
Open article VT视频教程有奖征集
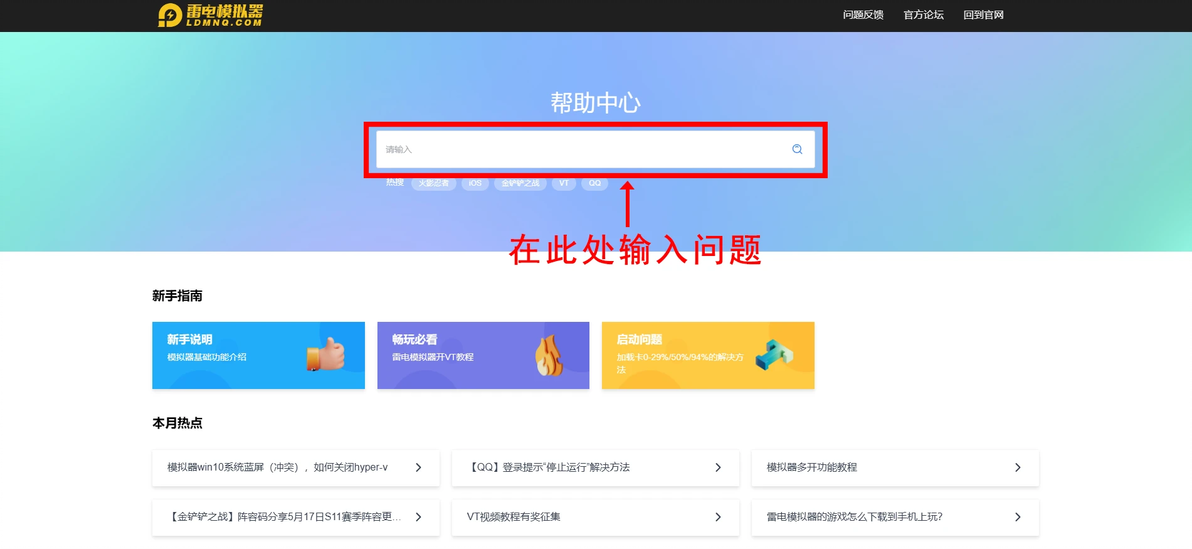[595, 517]
